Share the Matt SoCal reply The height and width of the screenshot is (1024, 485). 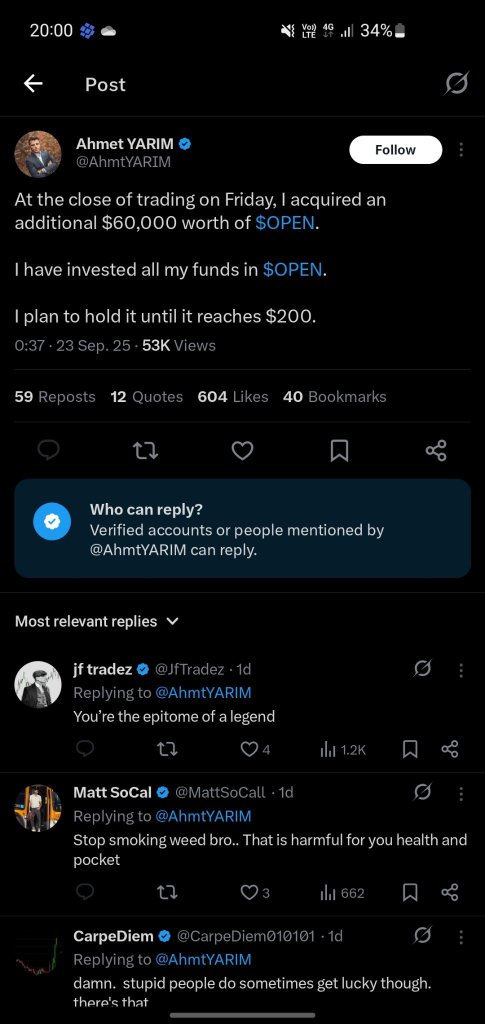click(x=450, y=892)
